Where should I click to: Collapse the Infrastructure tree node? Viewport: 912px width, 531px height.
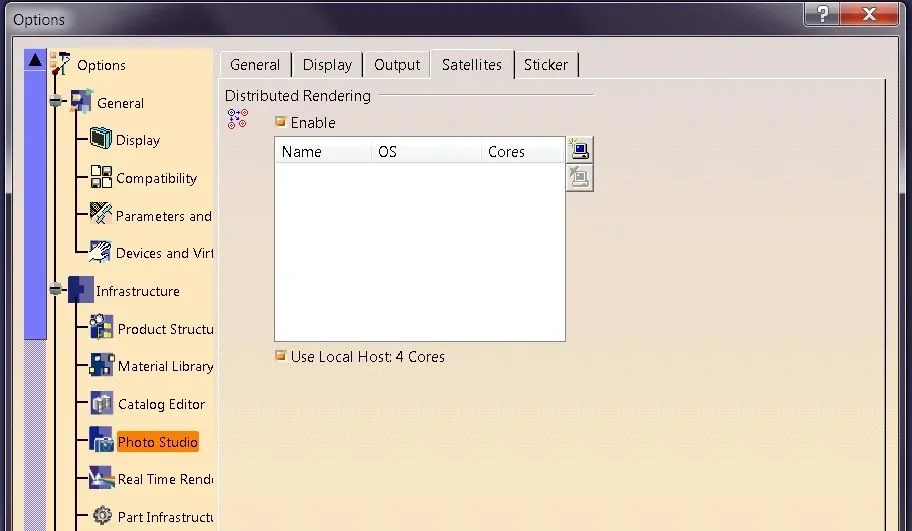[x=57, y=291]
